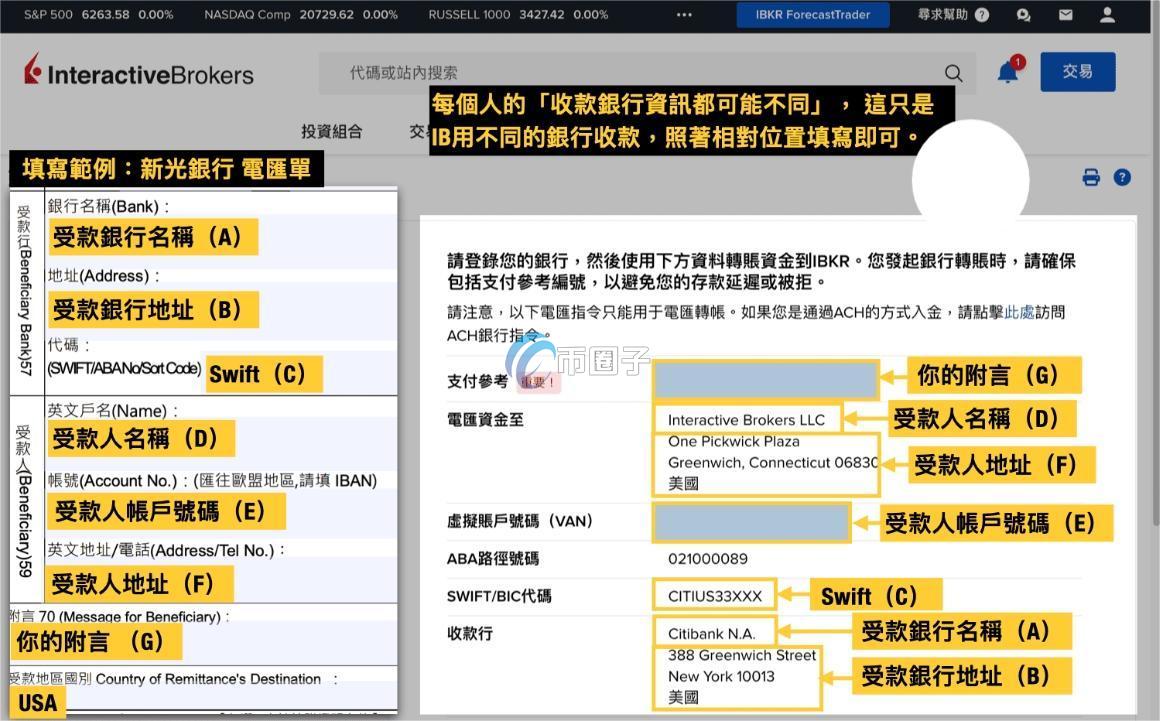1160x721 pixels.
Task: Click the 虛擬賬戶號碼 VAN field
Action: pos(751,521)
